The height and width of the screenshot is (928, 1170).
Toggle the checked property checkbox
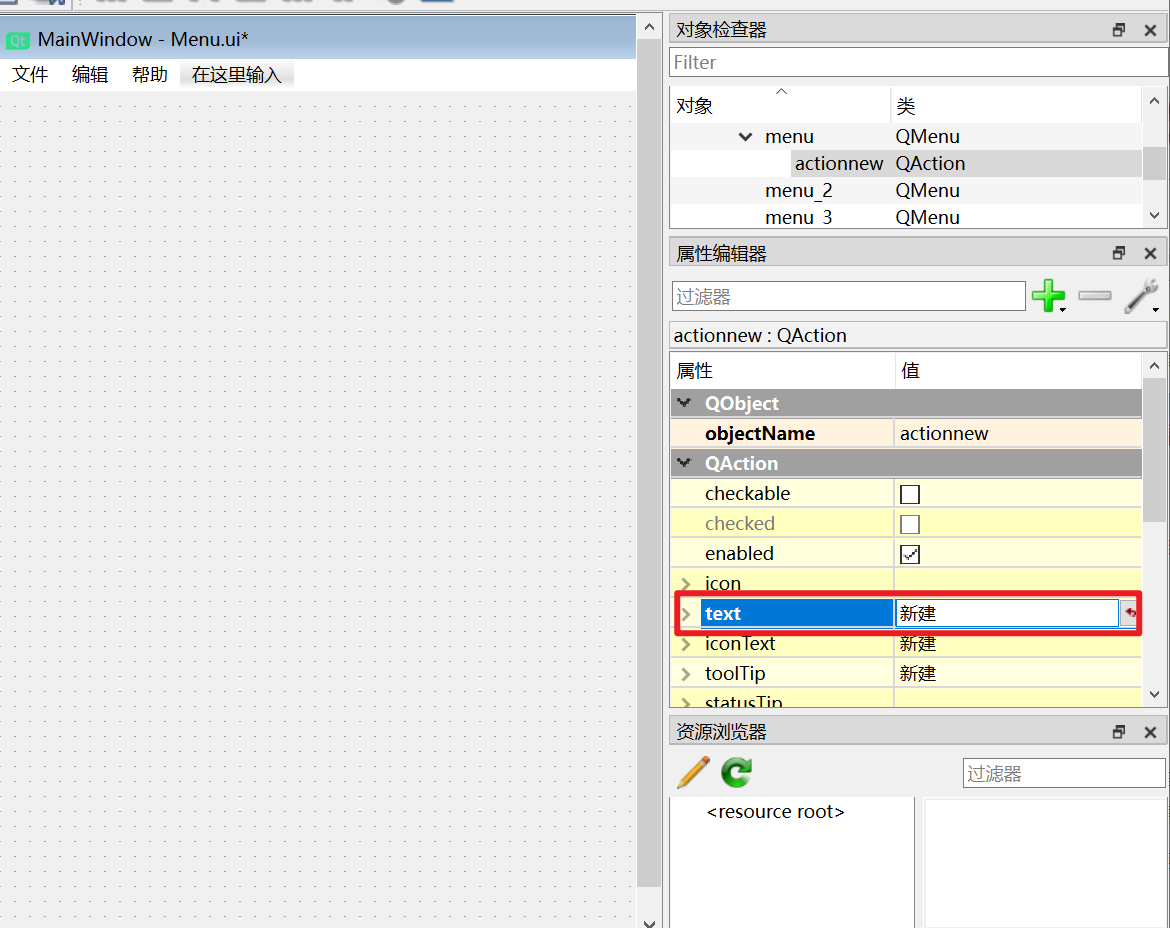[x=910, y=524]
